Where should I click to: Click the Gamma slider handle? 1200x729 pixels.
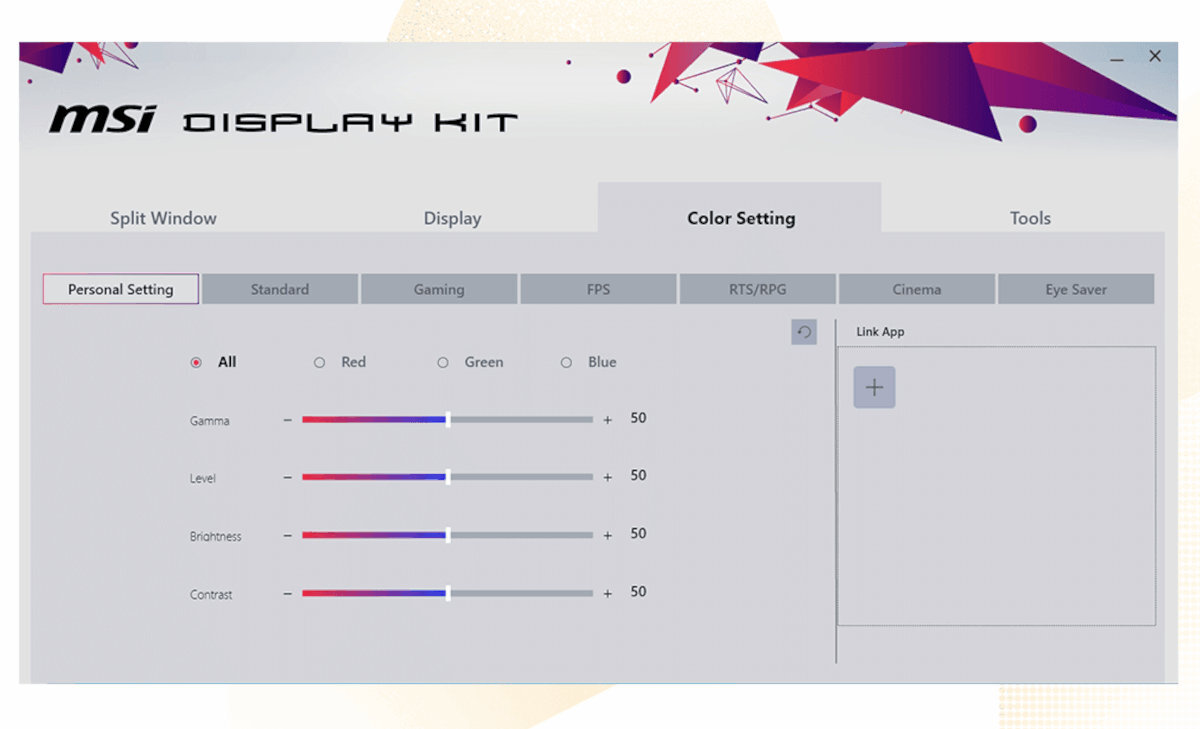coord(447,420)
